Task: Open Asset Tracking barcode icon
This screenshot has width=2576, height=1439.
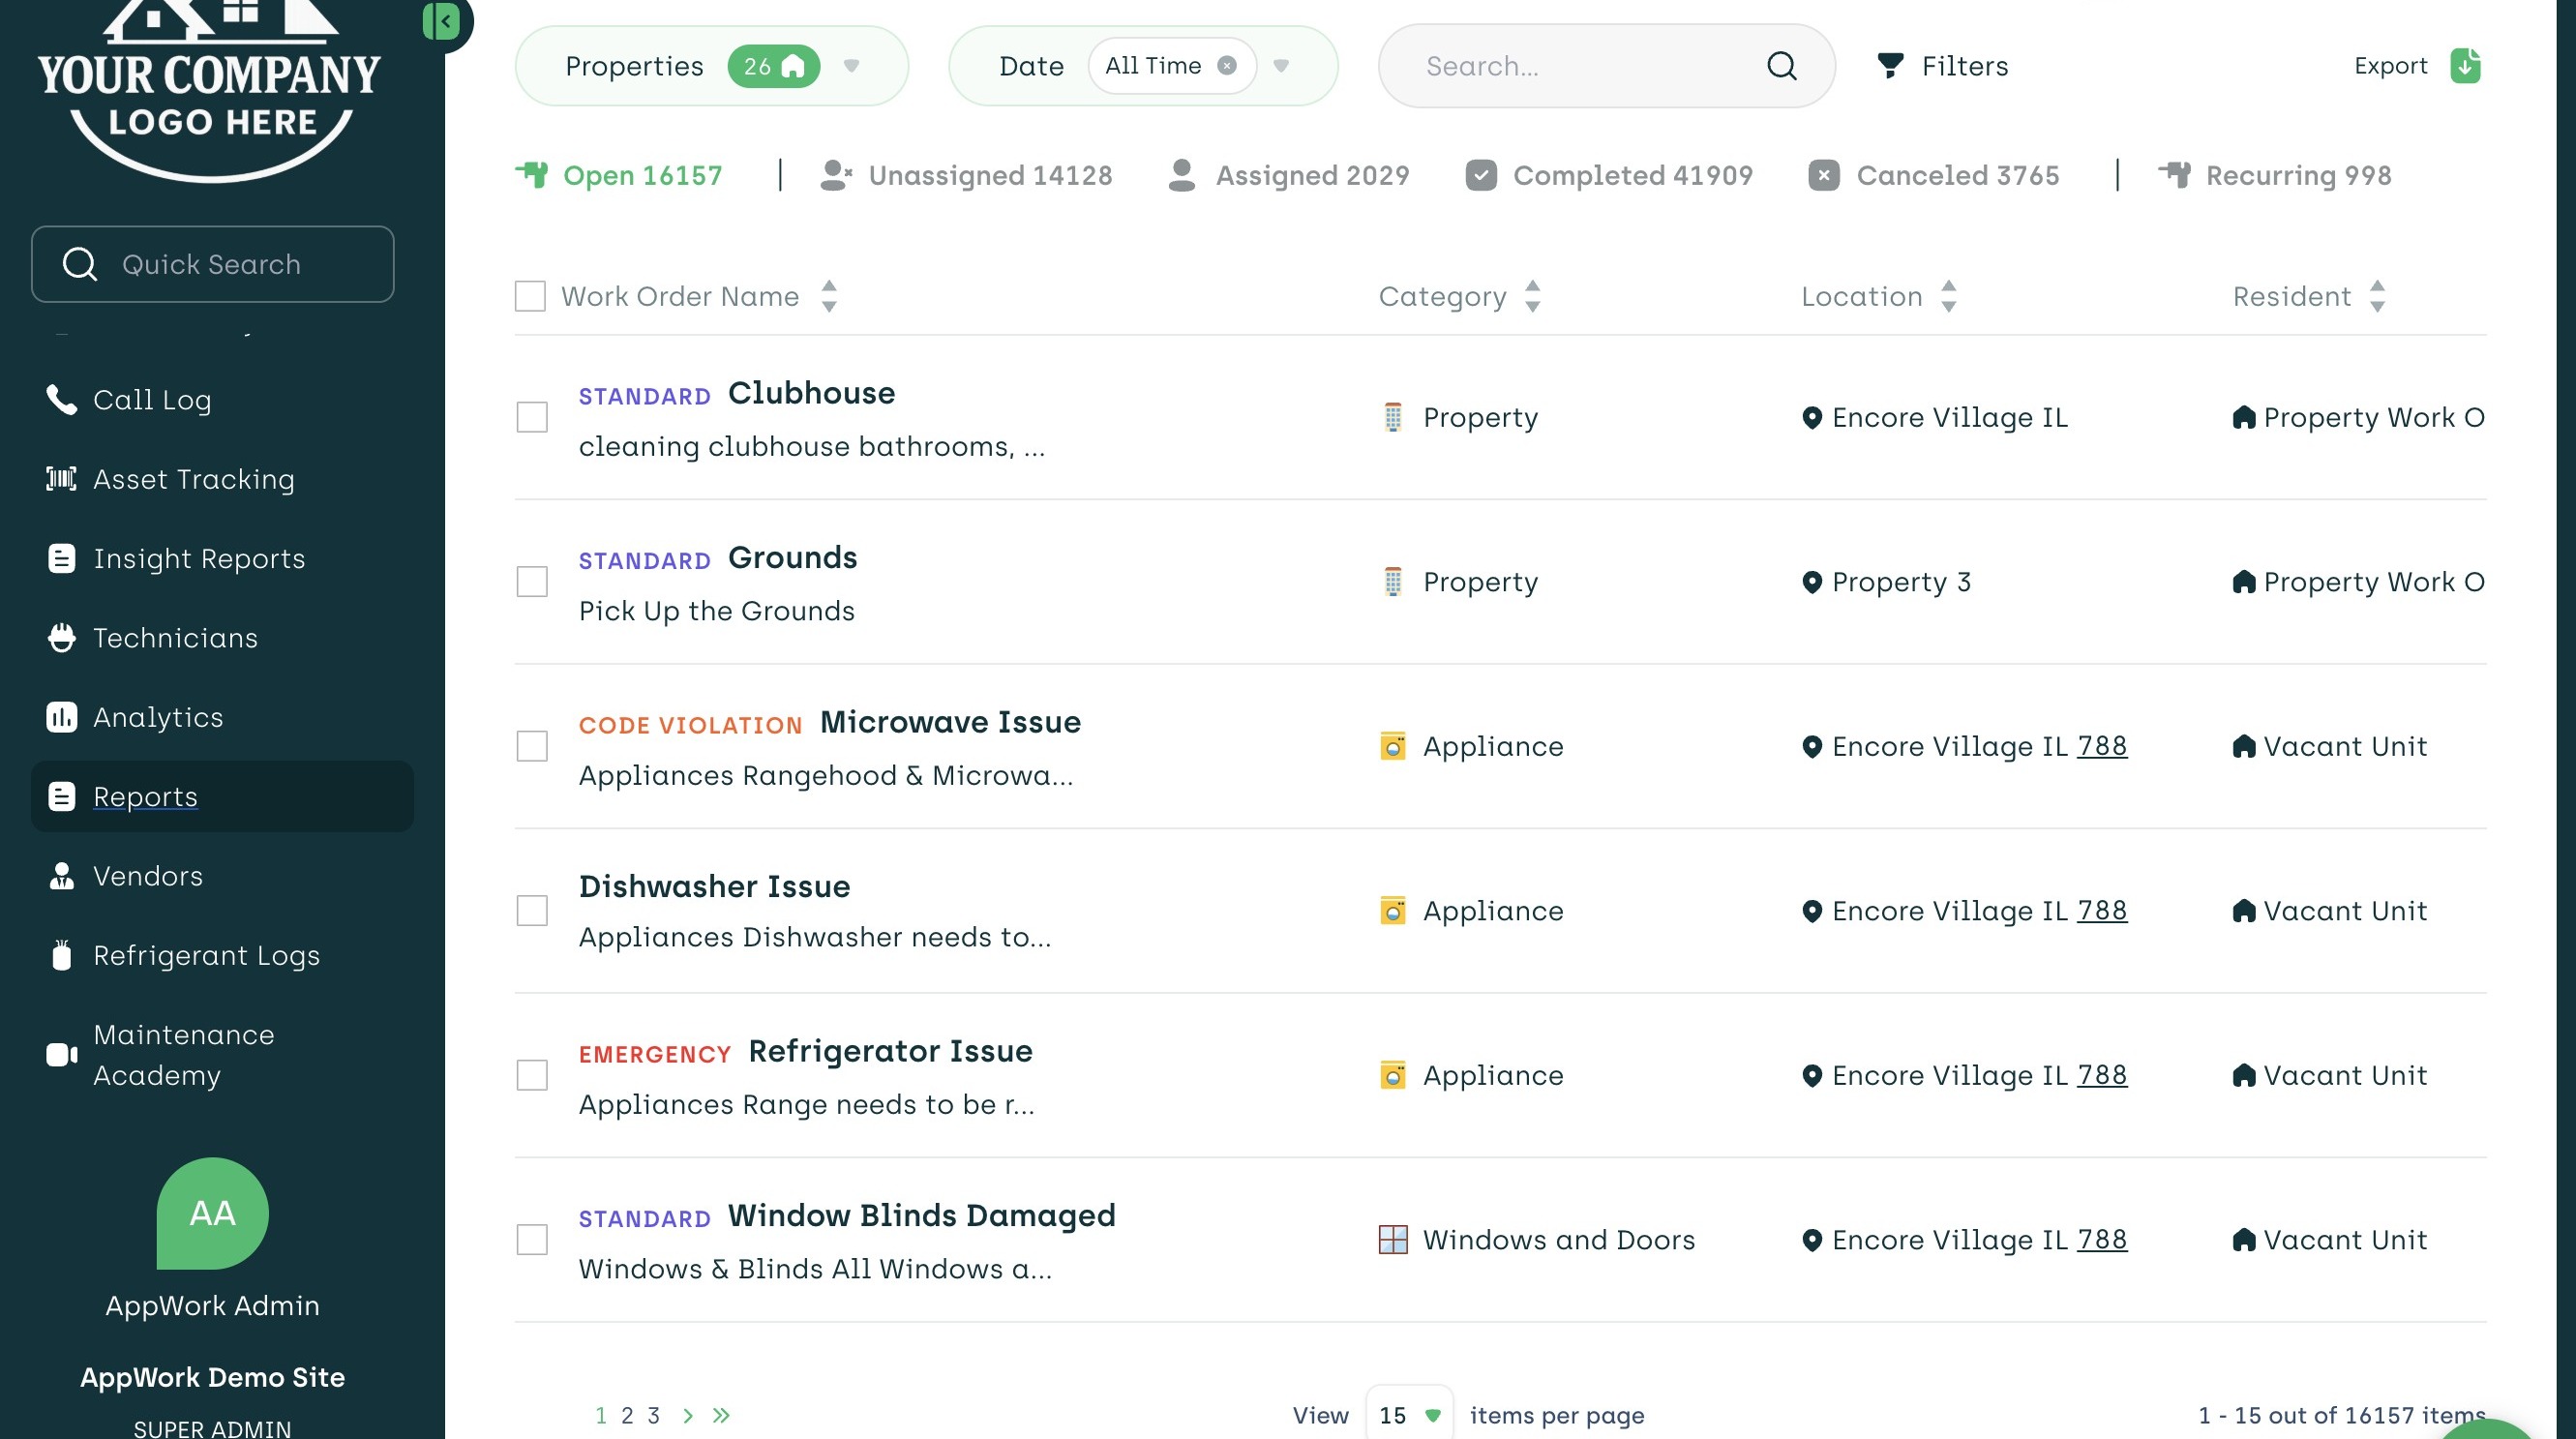Action: [x=61, y=479]
